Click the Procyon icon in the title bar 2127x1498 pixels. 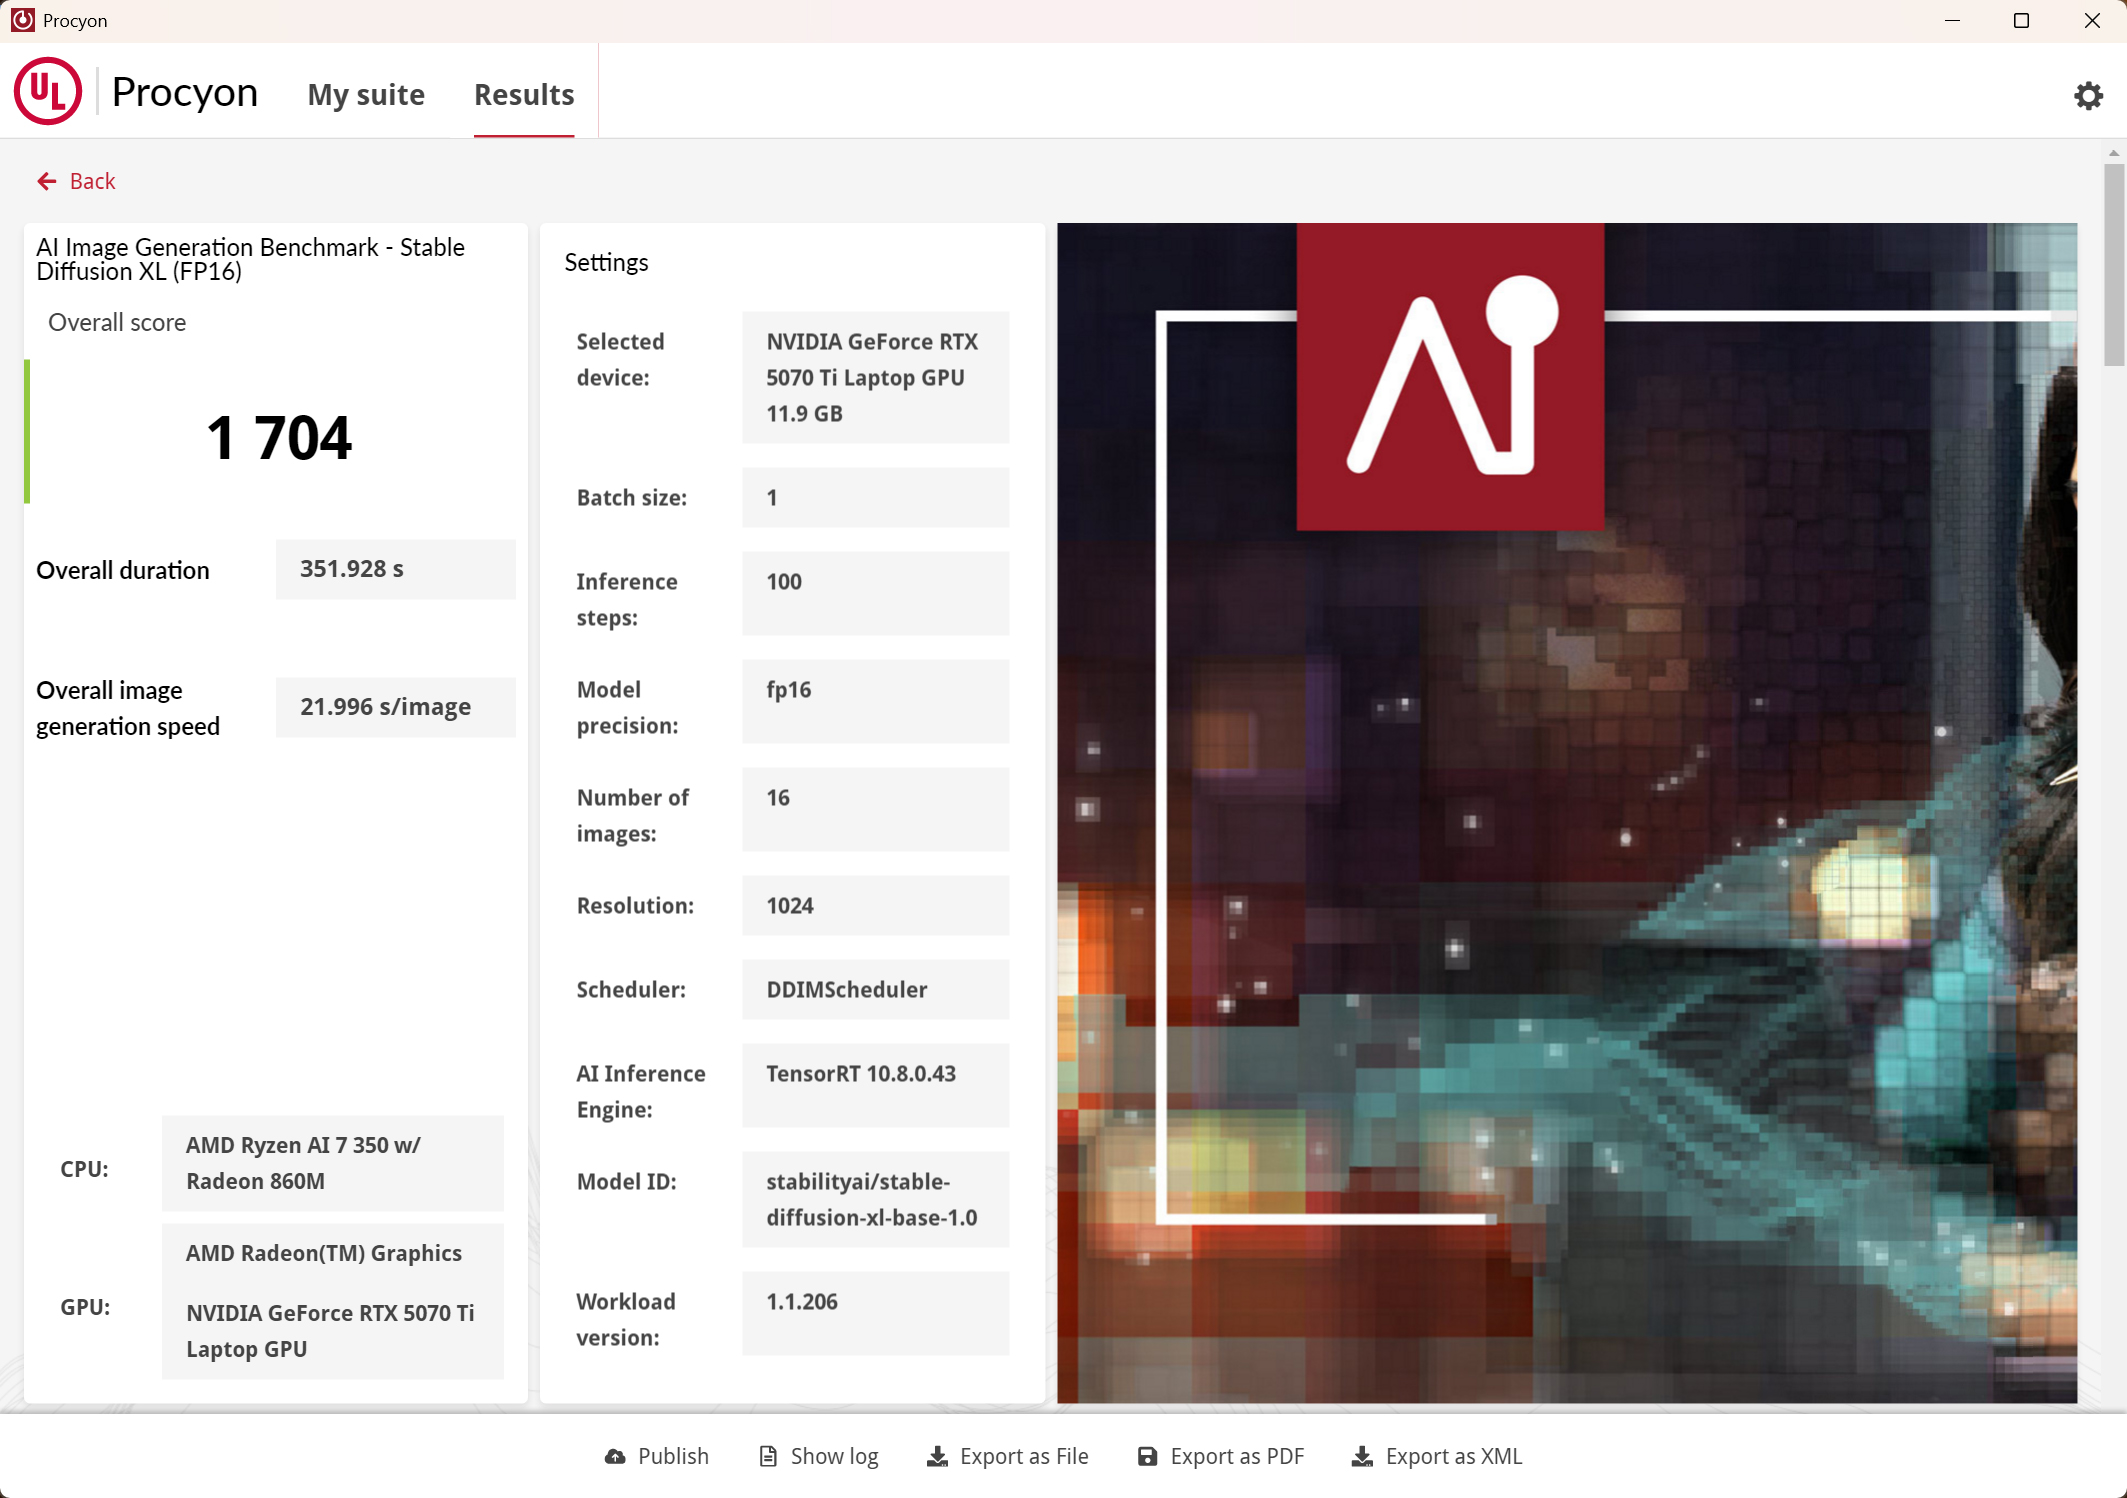[x=21, y=19]
